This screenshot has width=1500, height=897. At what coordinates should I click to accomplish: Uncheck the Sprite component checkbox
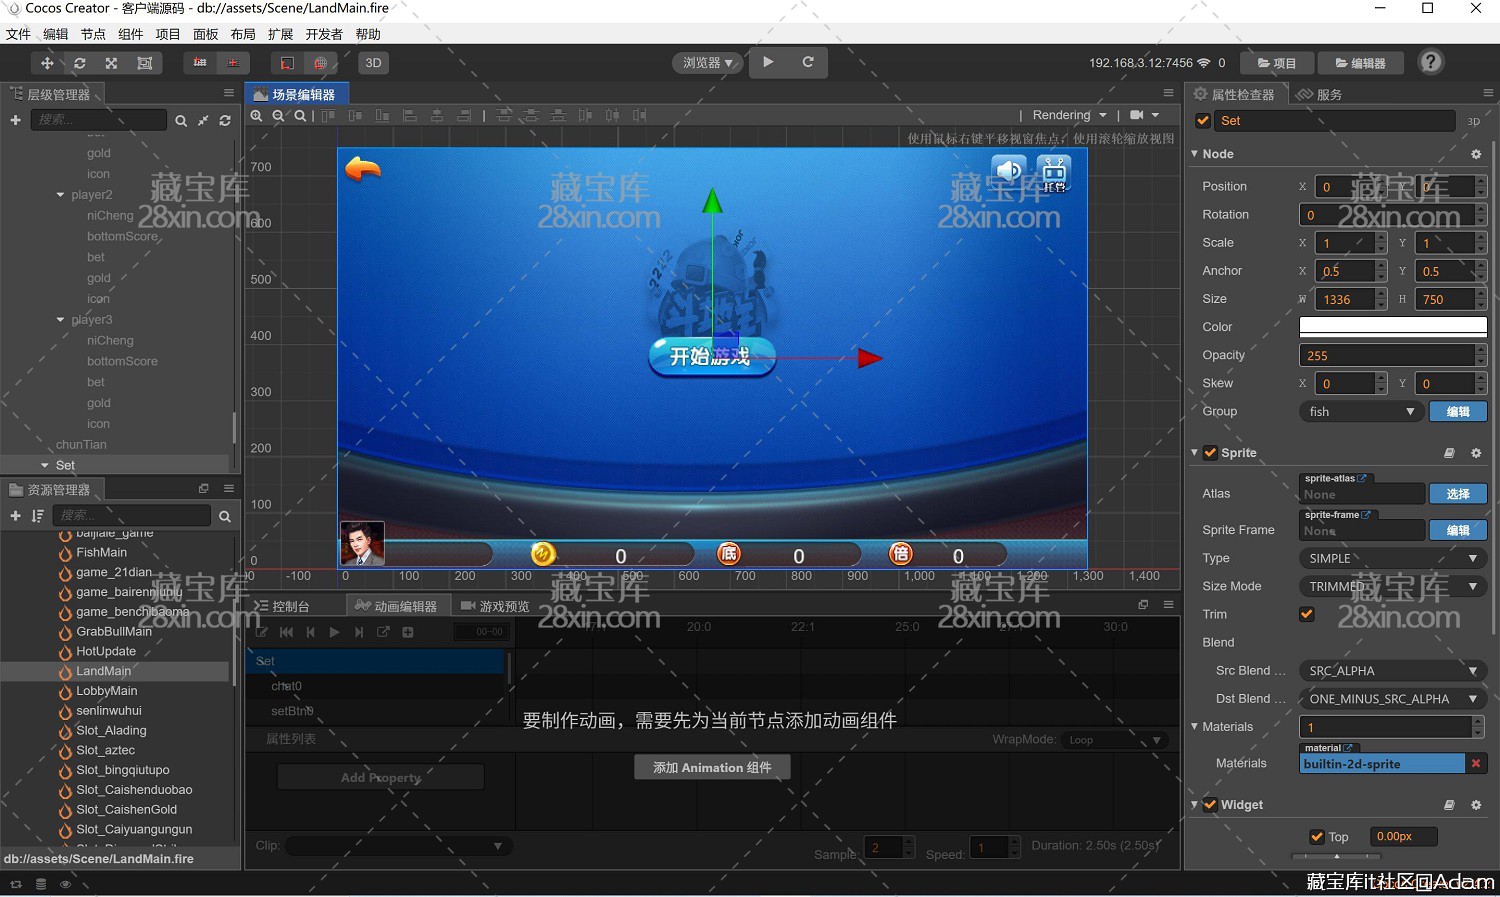(x=1210, y=453)
